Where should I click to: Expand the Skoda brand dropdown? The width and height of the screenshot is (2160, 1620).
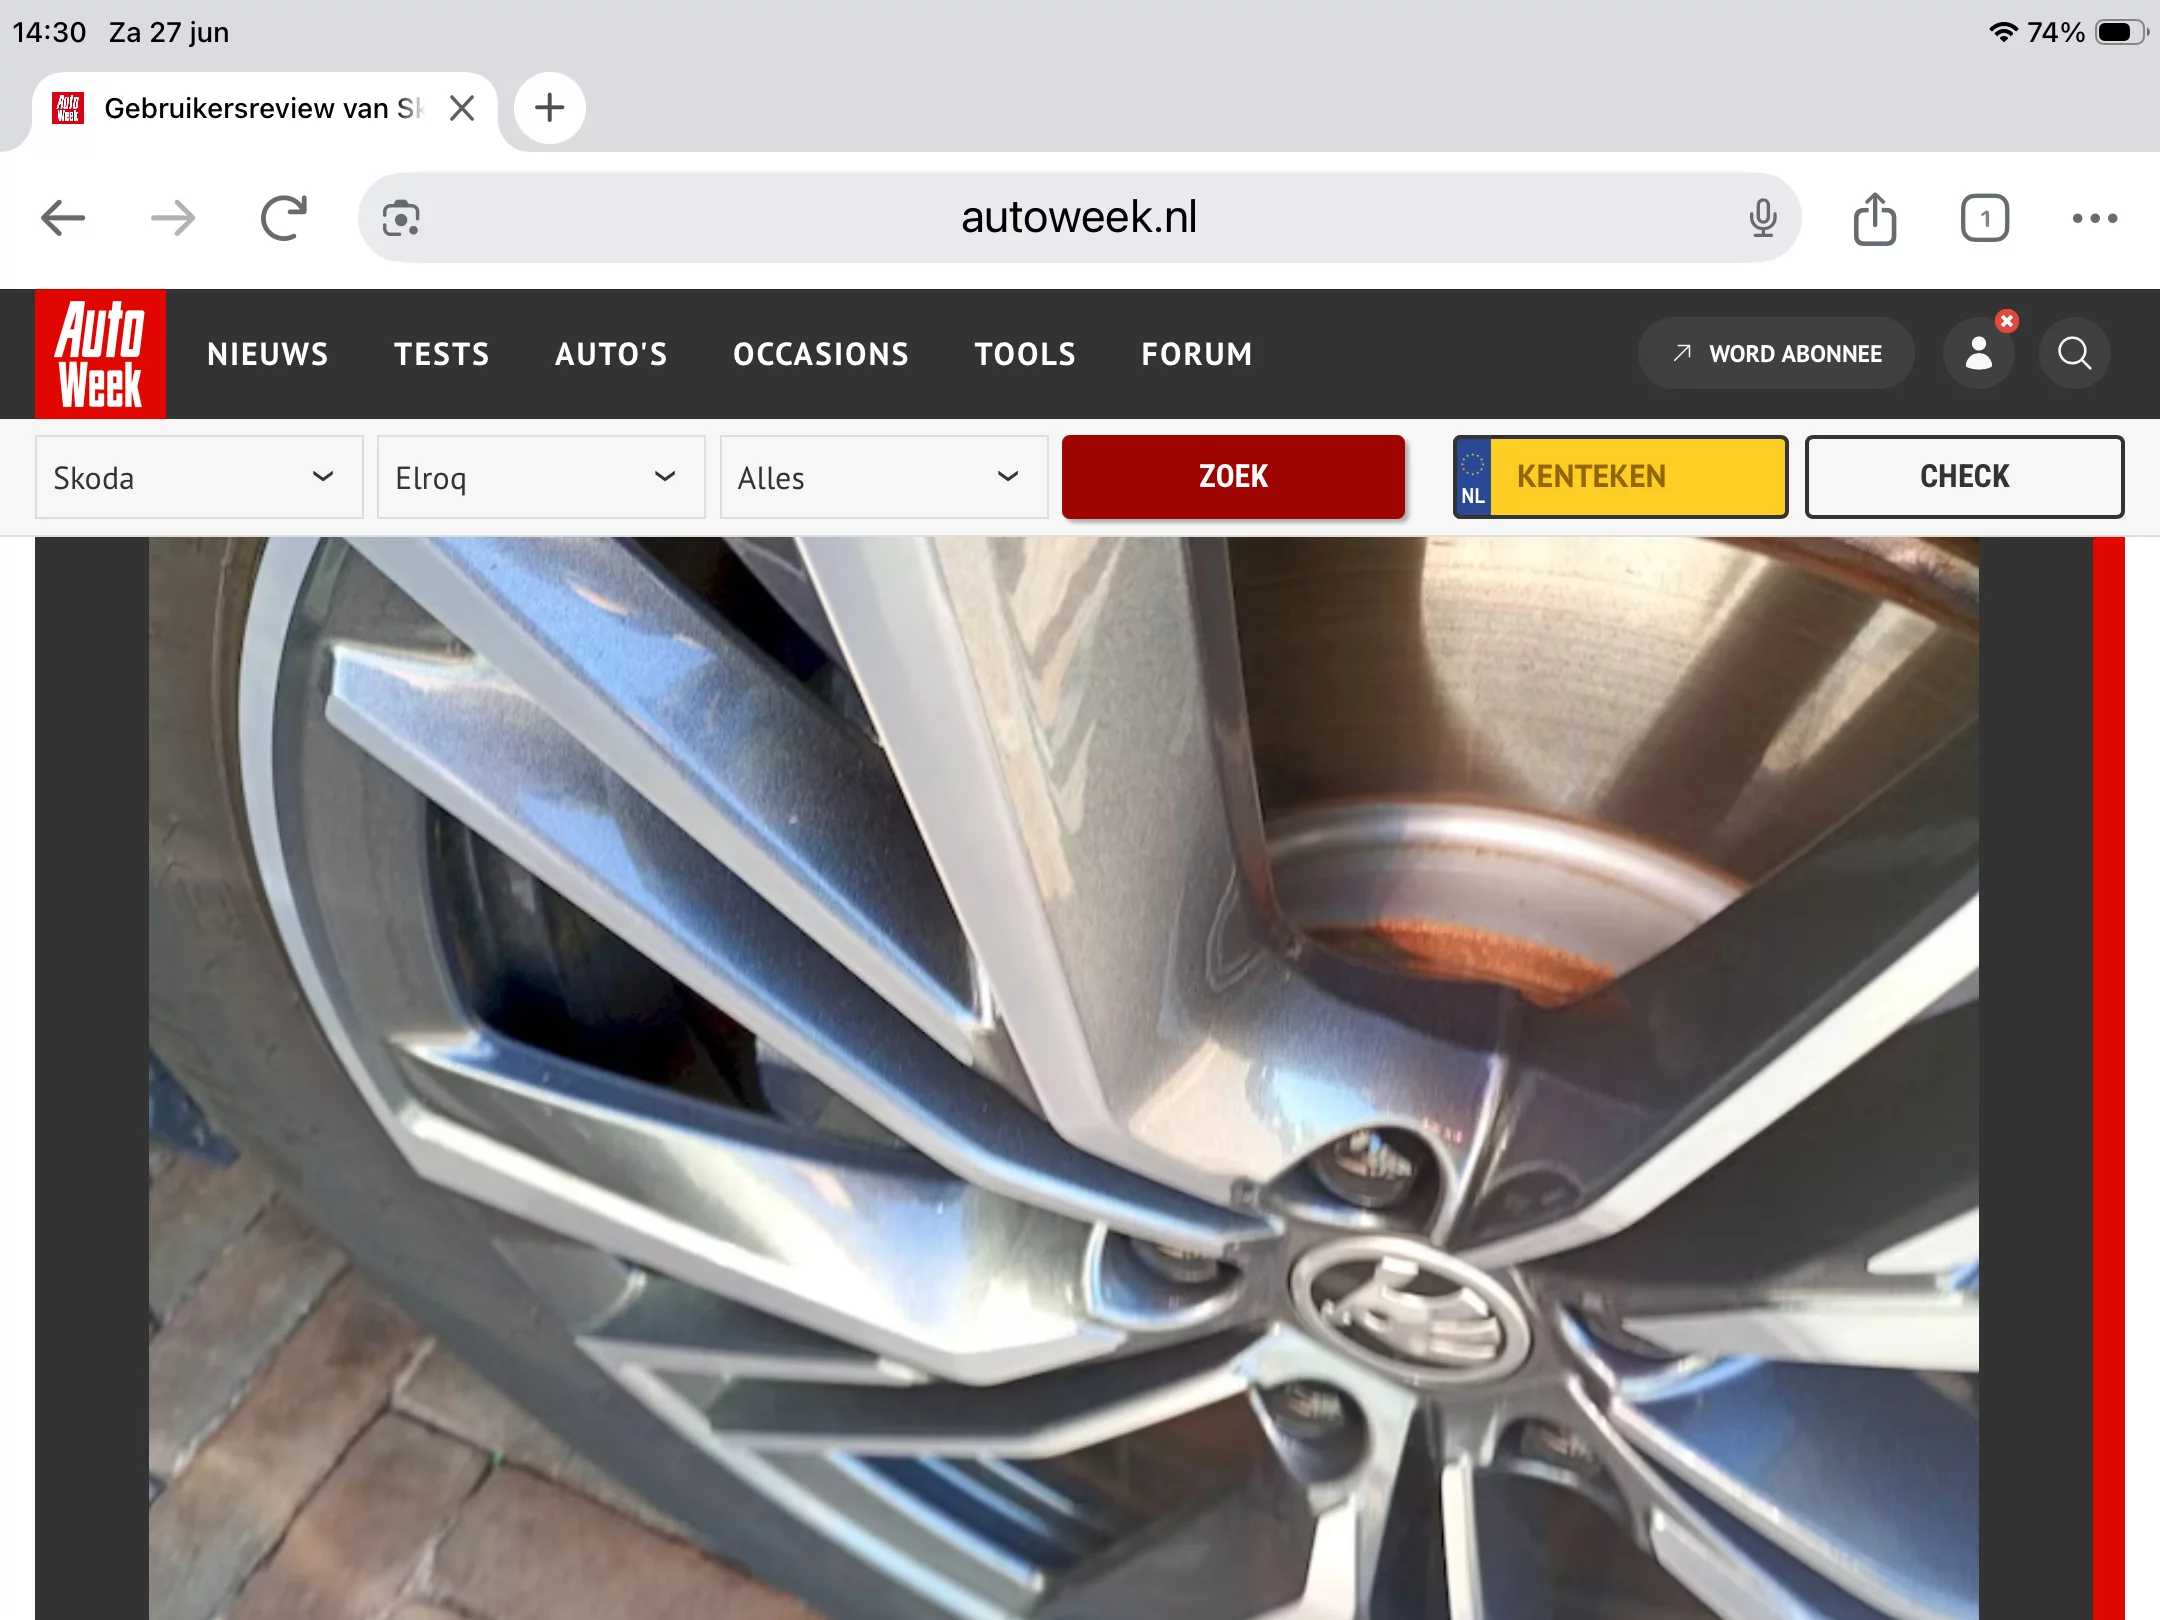point(199,477)
